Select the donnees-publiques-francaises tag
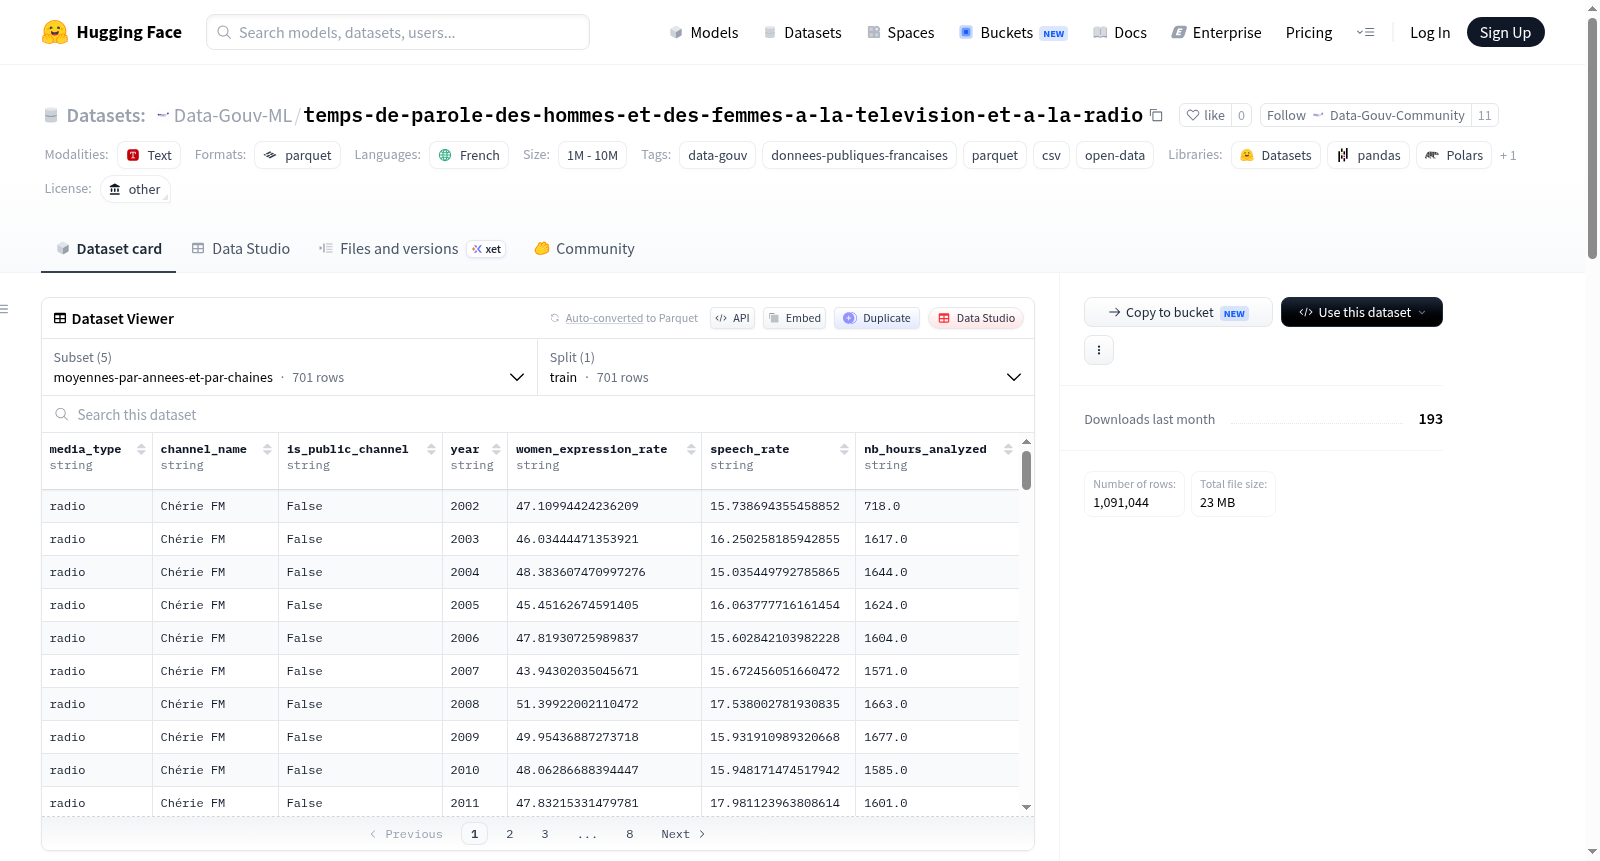 tap(860, 155)
